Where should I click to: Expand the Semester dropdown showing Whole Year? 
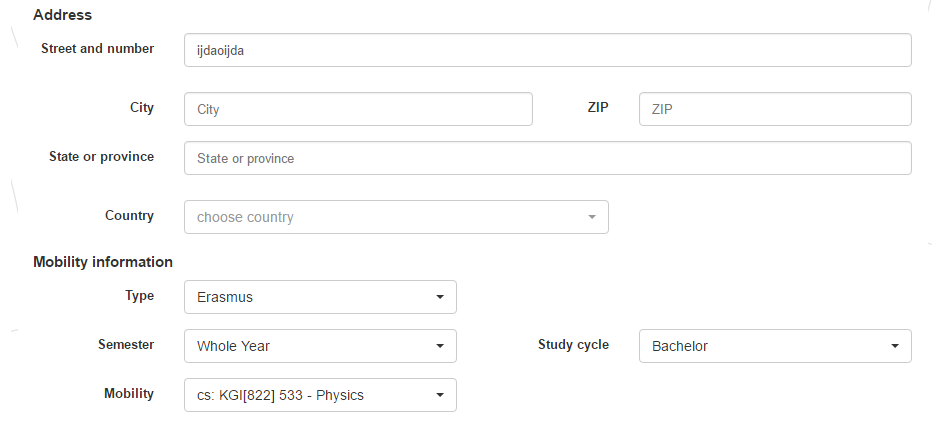[320, 346]
